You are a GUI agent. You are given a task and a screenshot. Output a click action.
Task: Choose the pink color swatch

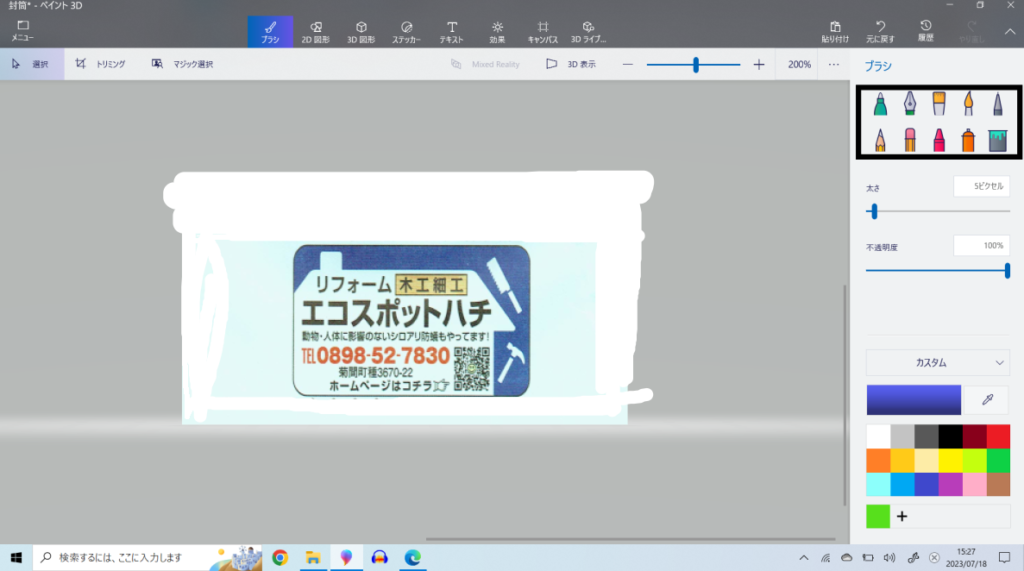point(974,485)
